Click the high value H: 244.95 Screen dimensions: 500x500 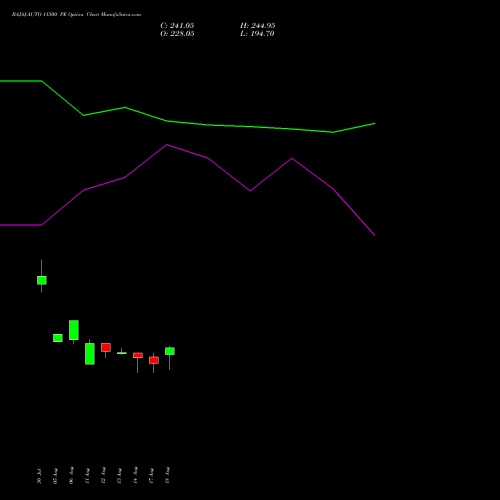(x=258, y=26)
